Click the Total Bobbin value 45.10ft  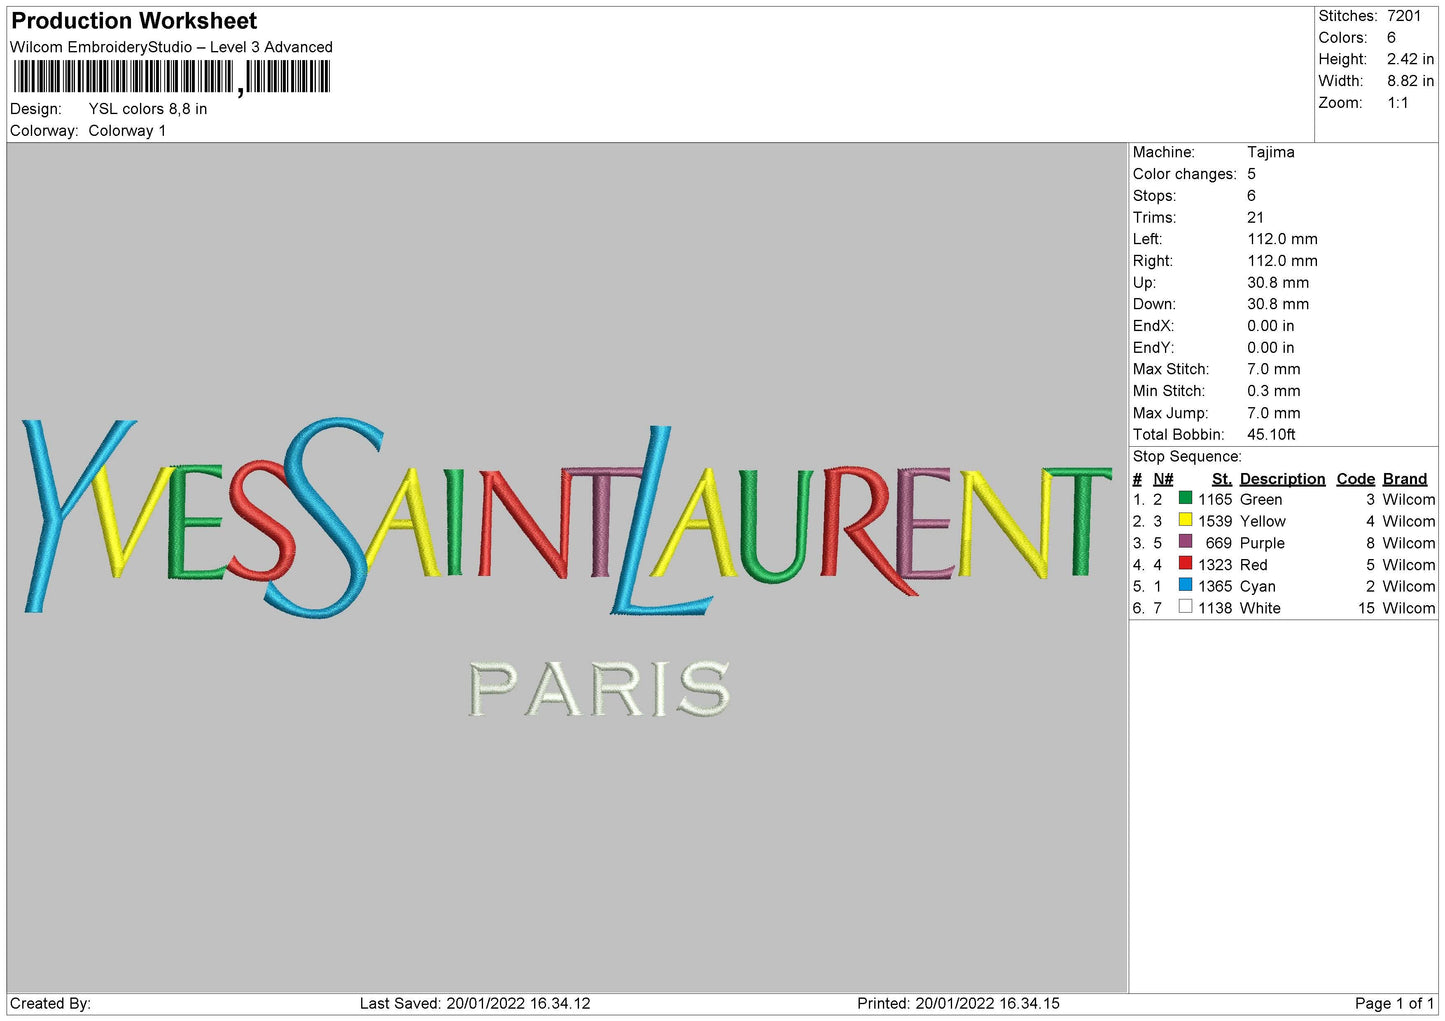click(1271, 434)
